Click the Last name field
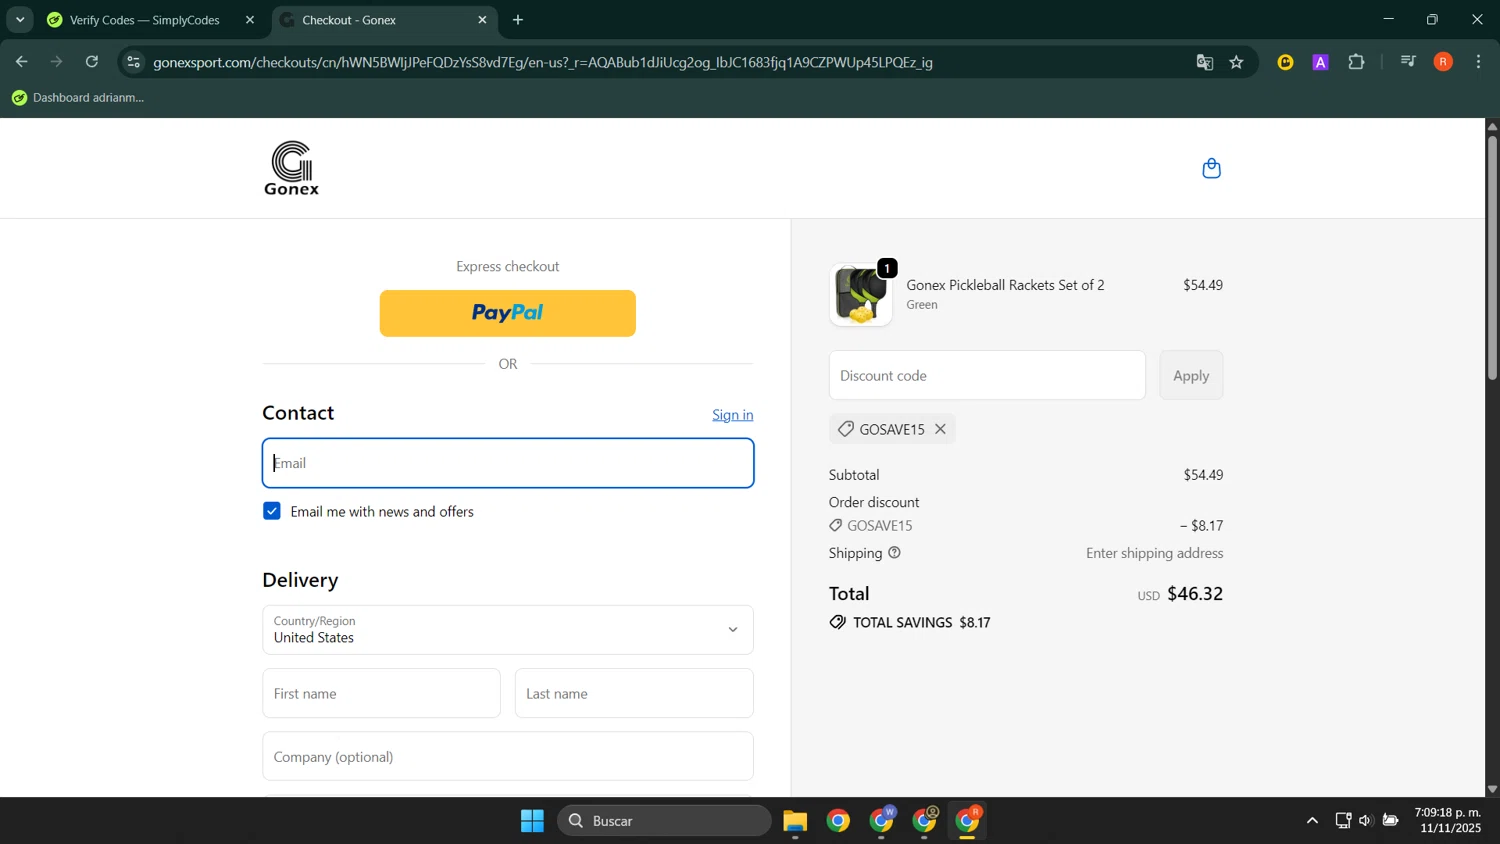 [x=634, y=693]
